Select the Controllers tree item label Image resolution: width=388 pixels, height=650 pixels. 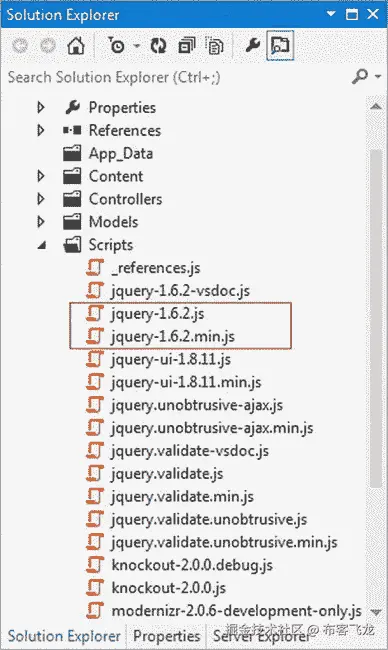[x=125, y=199]
